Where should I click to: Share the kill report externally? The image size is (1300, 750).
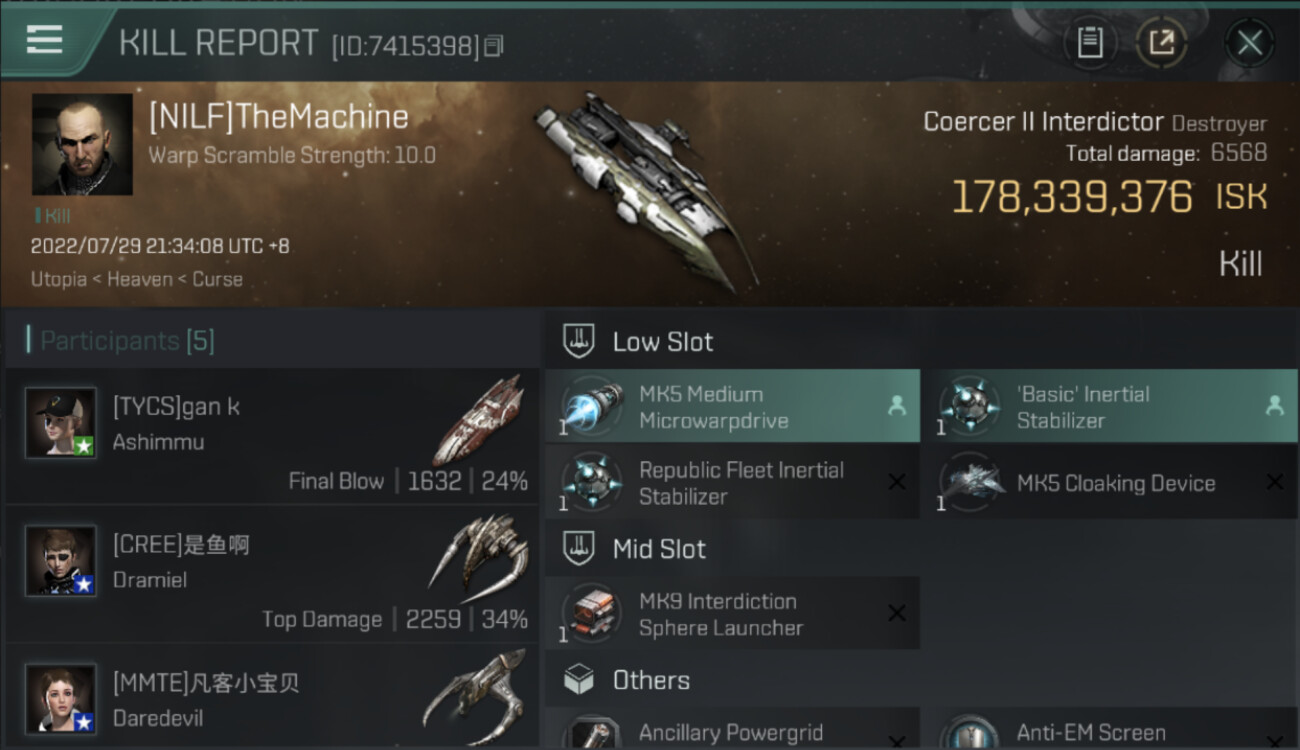point(1161,42)
